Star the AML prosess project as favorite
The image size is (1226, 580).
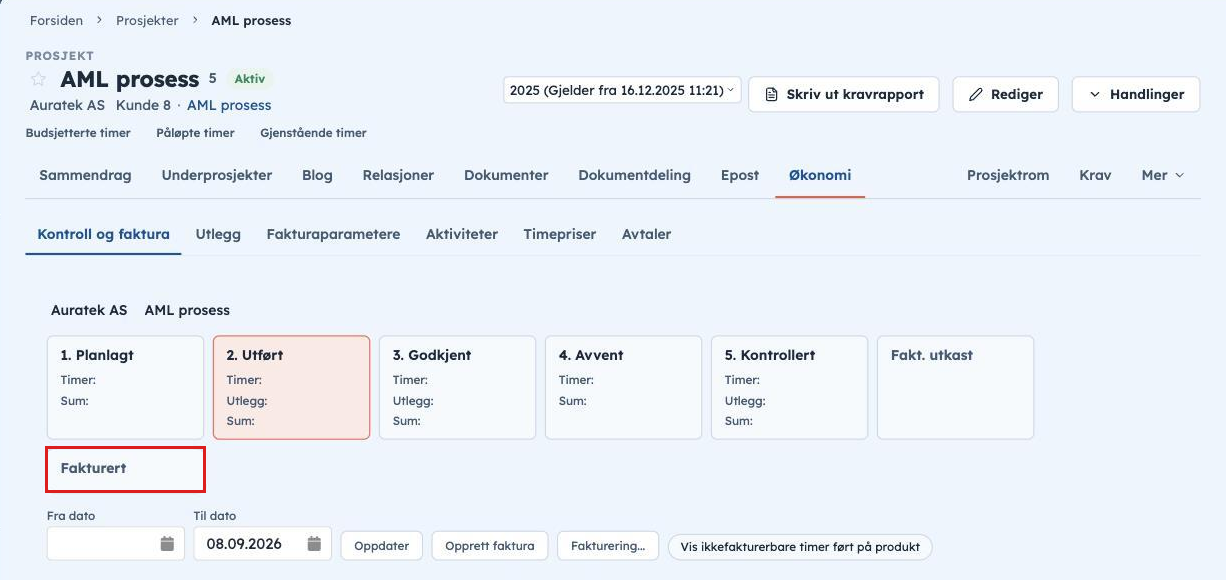(38, 79)
